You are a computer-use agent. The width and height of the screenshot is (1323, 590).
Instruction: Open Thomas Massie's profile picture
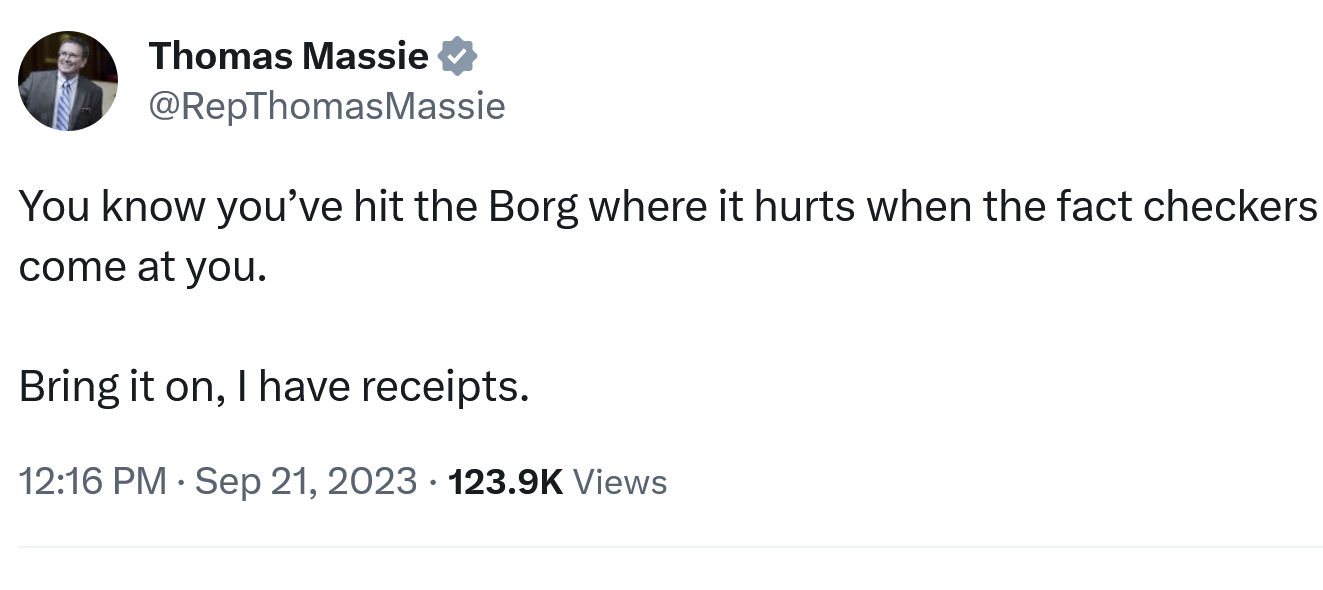point(68,80)
